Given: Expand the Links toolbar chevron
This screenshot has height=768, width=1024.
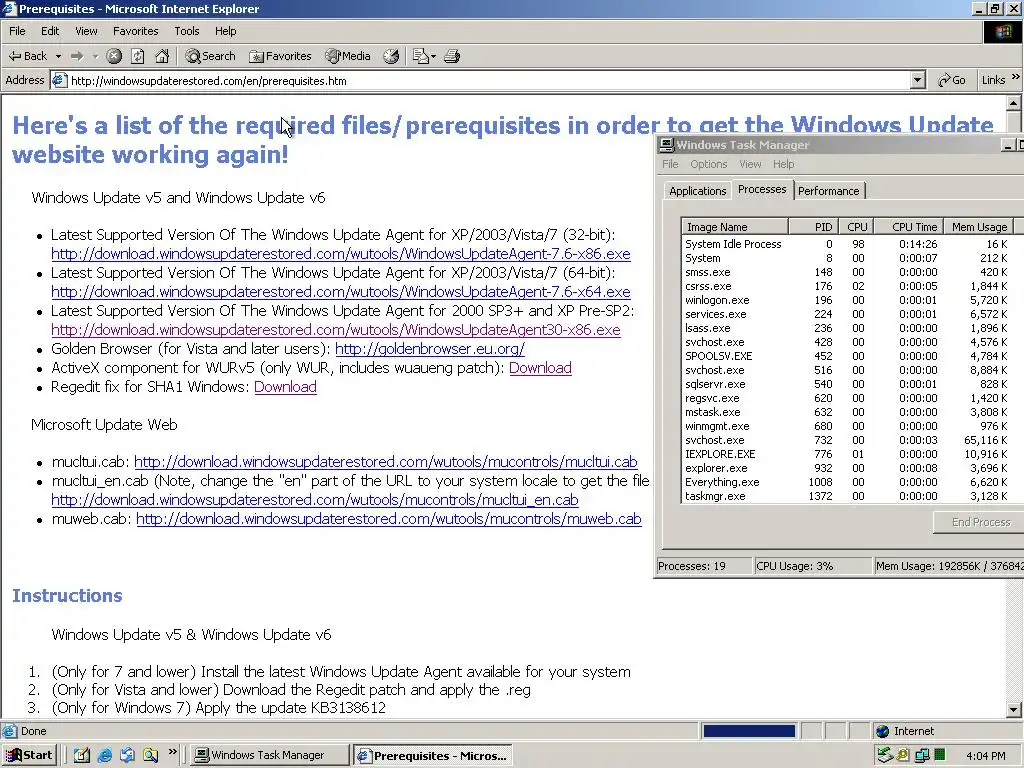Looking at the screenshot, I should (1015, 77).
